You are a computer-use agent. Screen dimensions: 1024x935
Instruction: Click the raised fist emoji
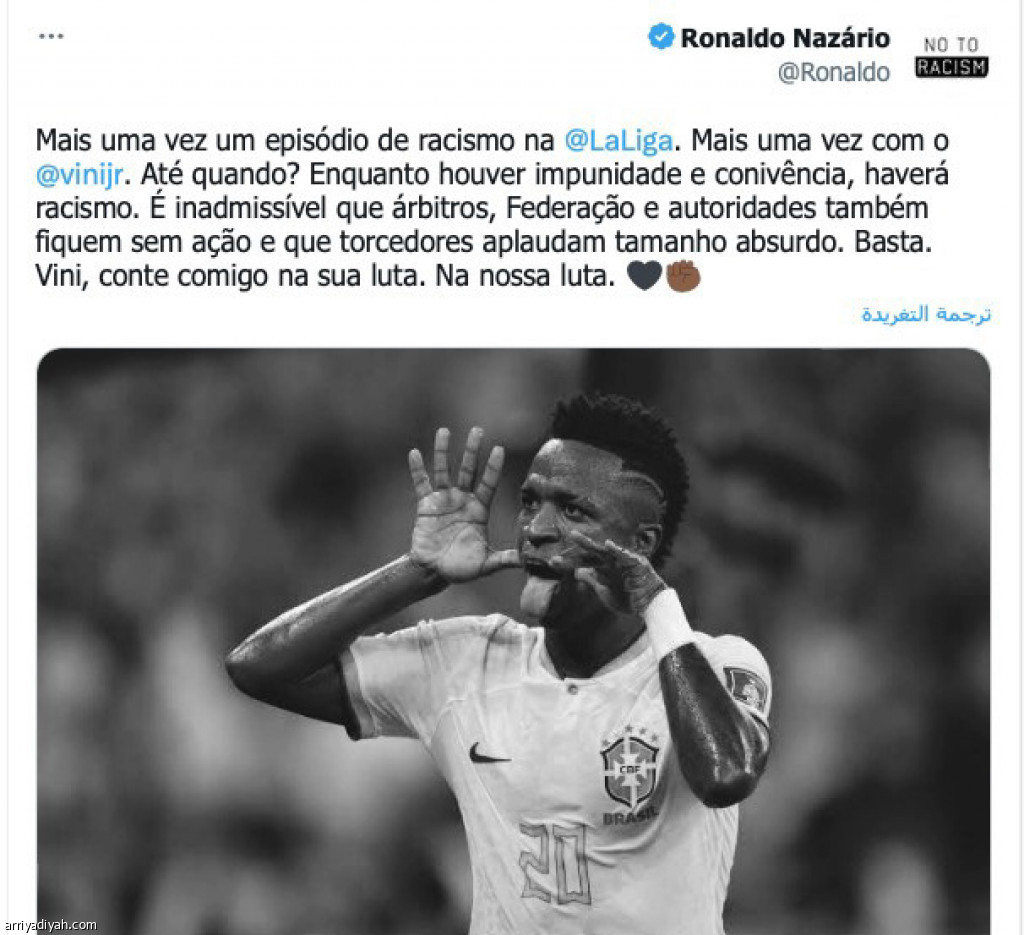[683, 276]
